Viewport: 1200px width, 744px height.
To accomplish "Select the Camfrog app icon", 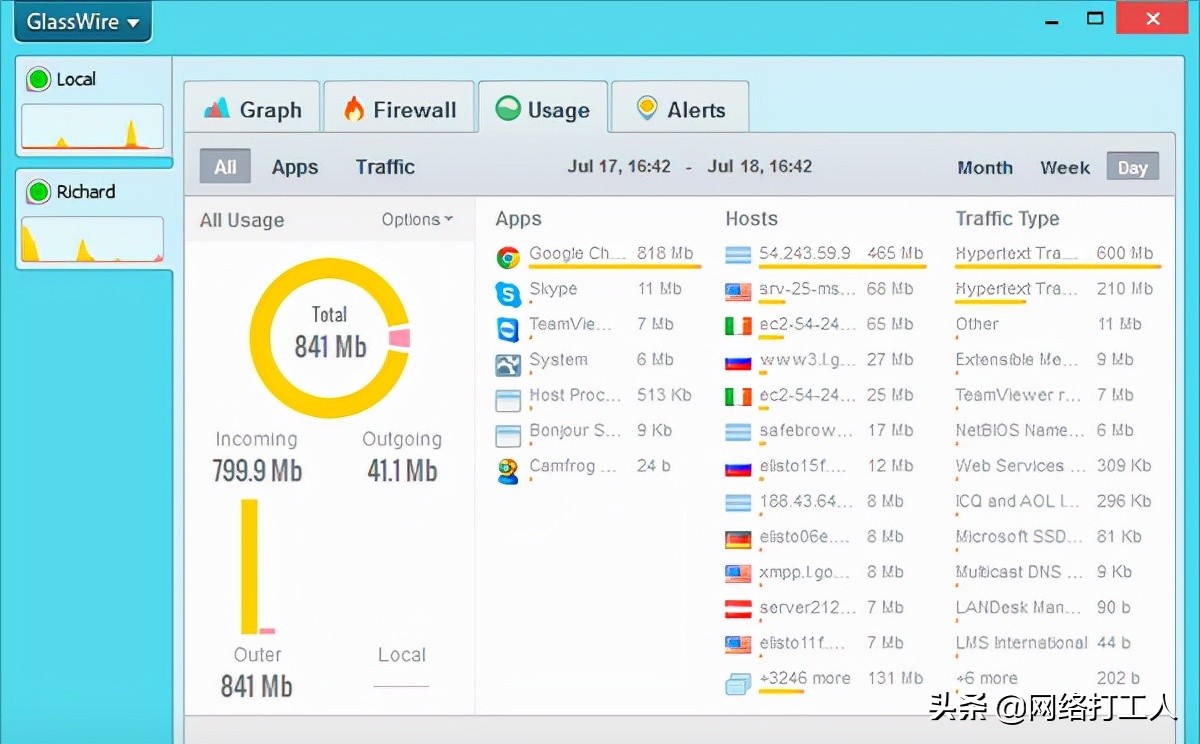I will coord(508,466).
